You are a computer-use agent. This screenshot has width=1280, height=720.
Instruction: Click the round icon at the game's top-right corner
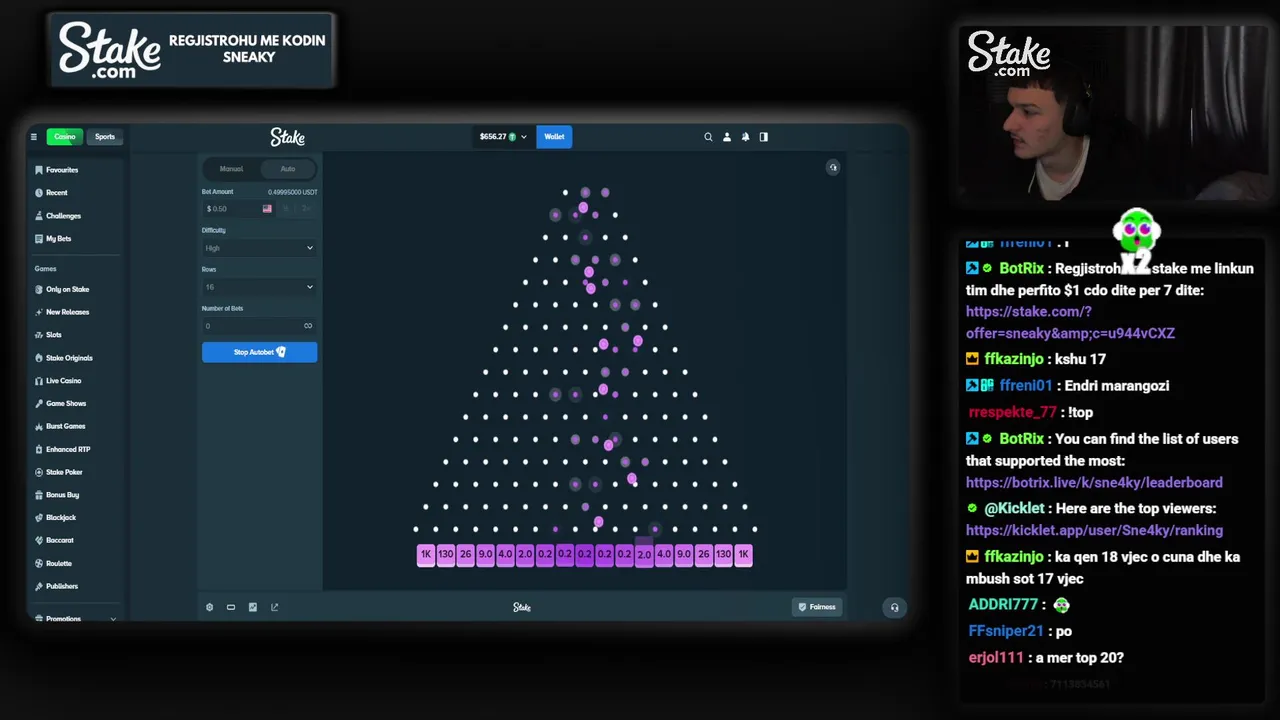coord(833,168)
